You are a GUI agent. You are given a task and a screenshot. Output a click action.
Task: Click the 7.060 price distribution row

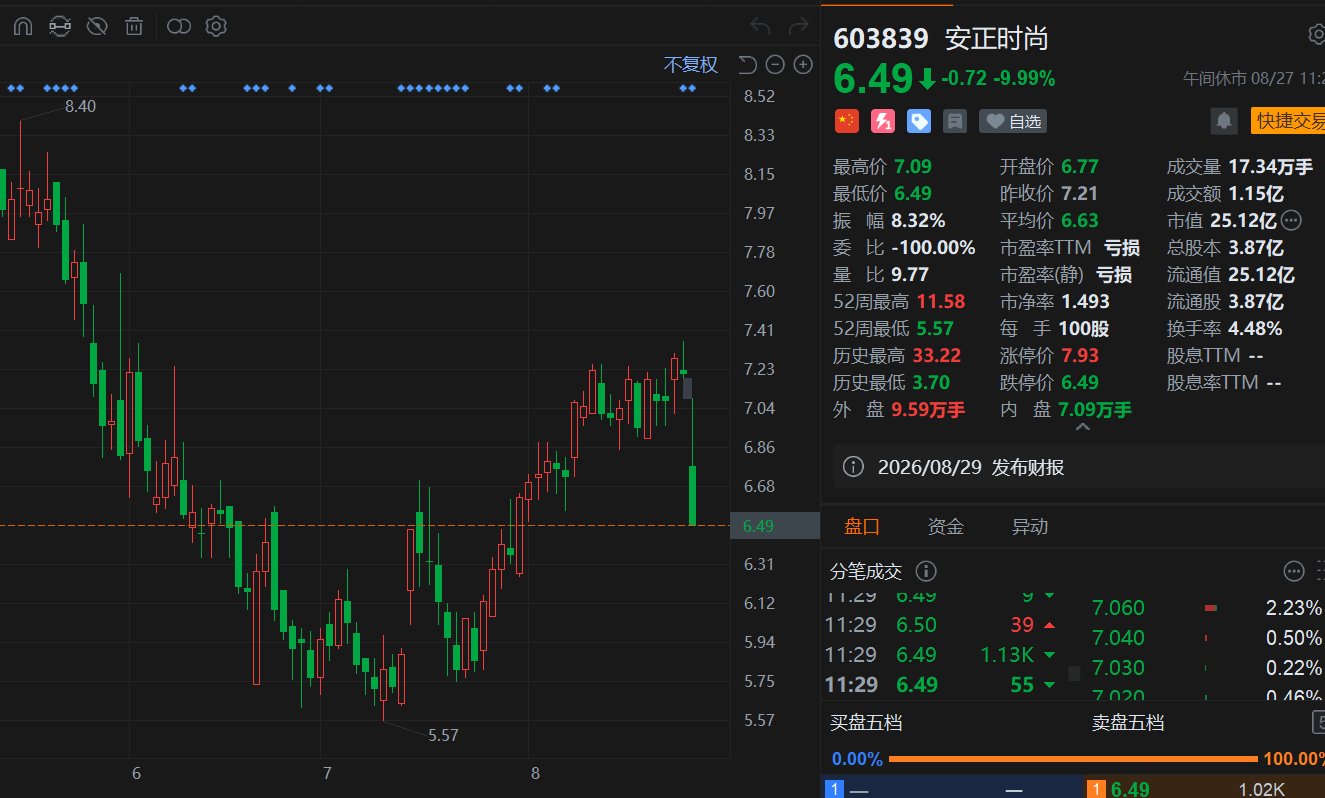pyautogui.click(x=1207, y=608)
